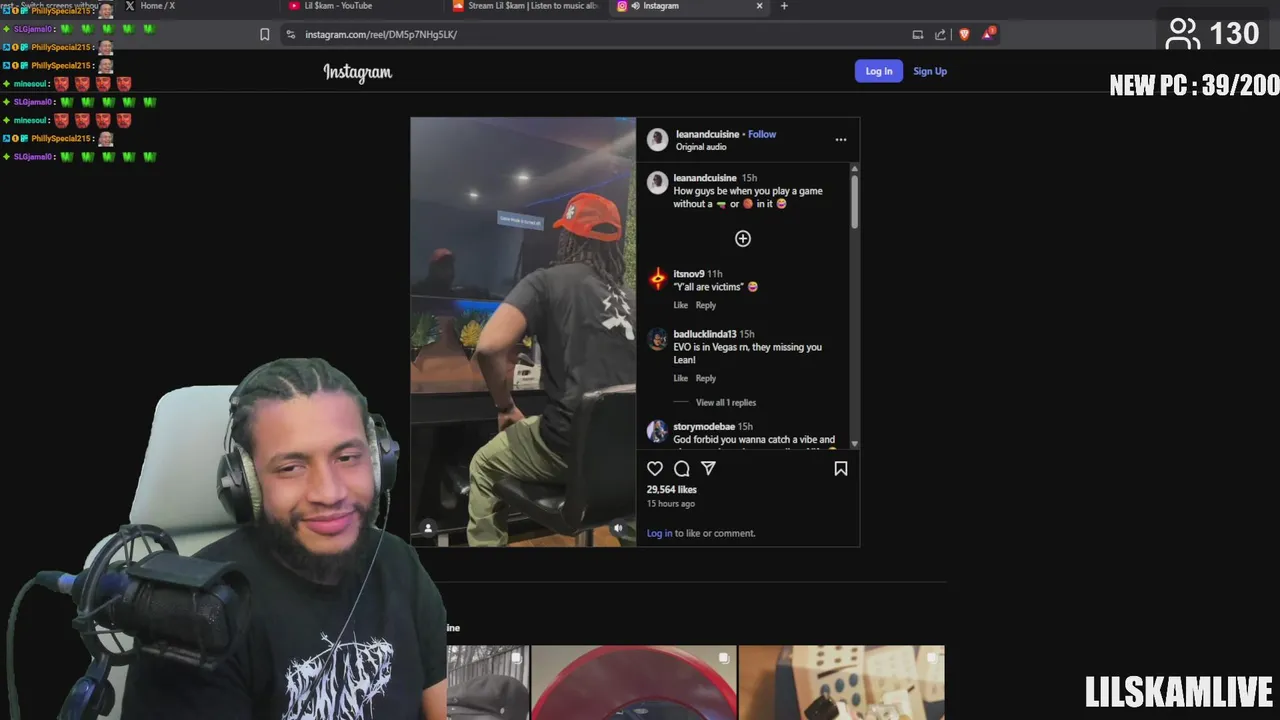Open leanandcuisine profile picture in post header

[657, 140]
